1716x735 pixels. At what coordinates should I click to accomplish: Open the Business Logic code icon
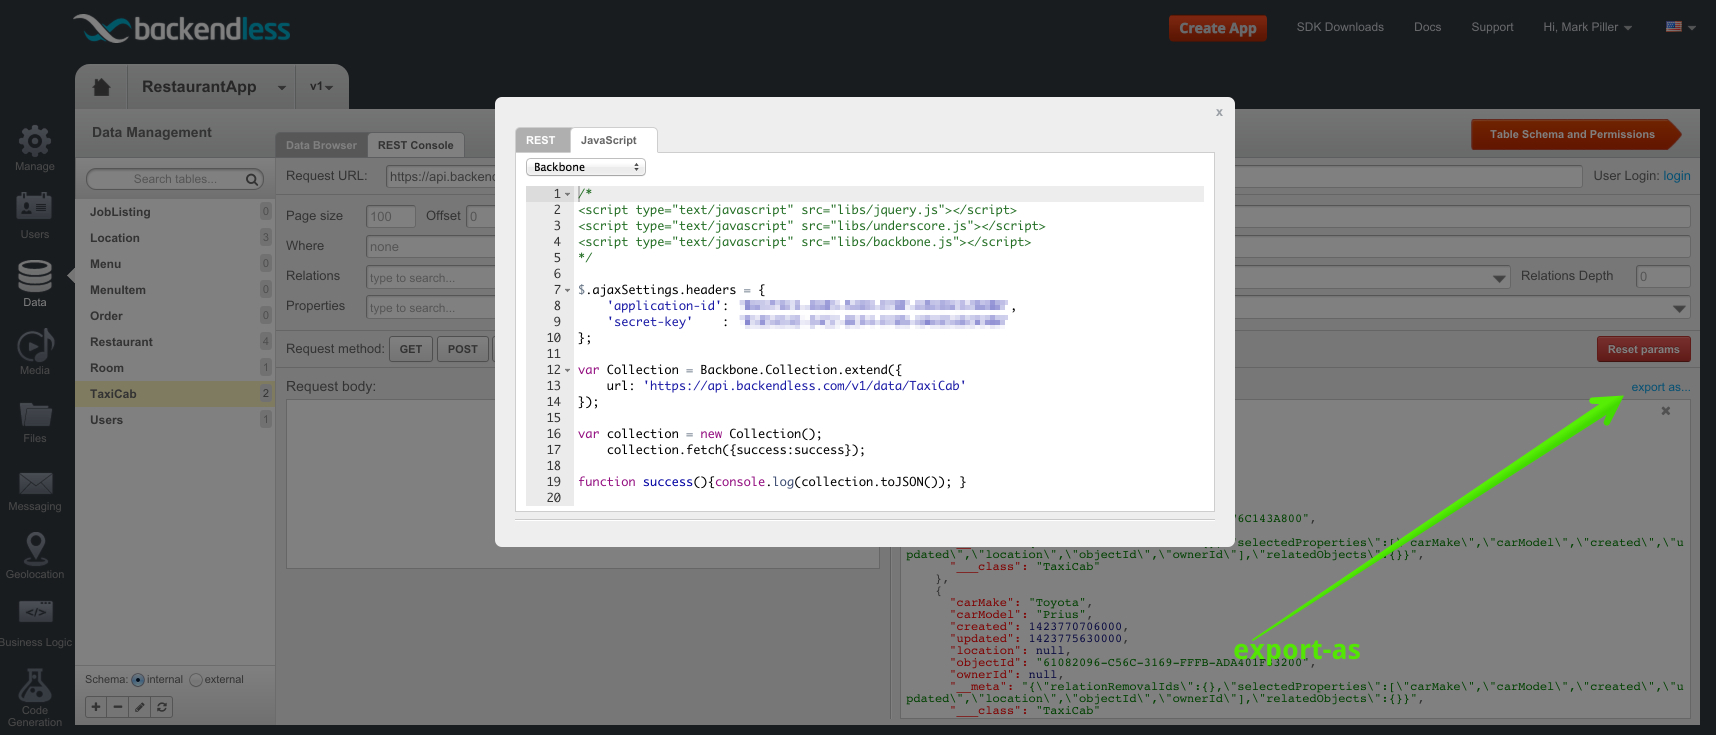pyautogui.click(x=34, y=612)
